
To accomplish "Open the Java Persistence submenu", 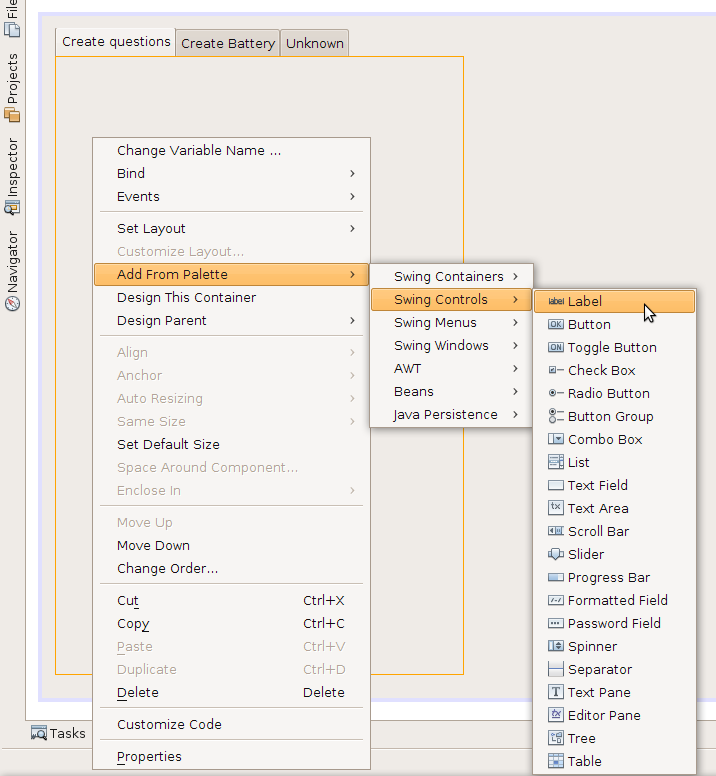I will pyautogui.click(x=451, y=415).
